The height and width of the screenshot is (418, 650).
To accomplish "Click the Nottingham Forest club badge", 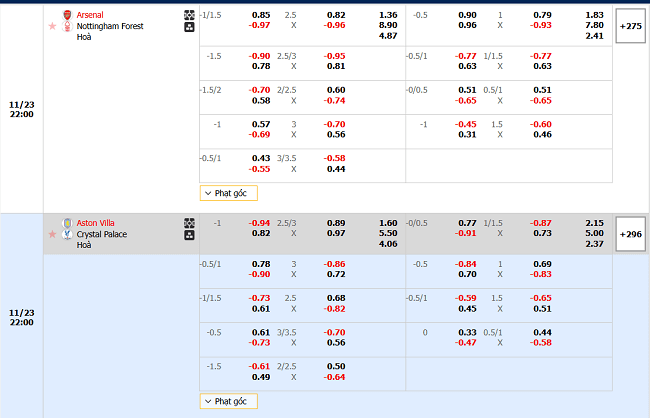I will (67, 27).
